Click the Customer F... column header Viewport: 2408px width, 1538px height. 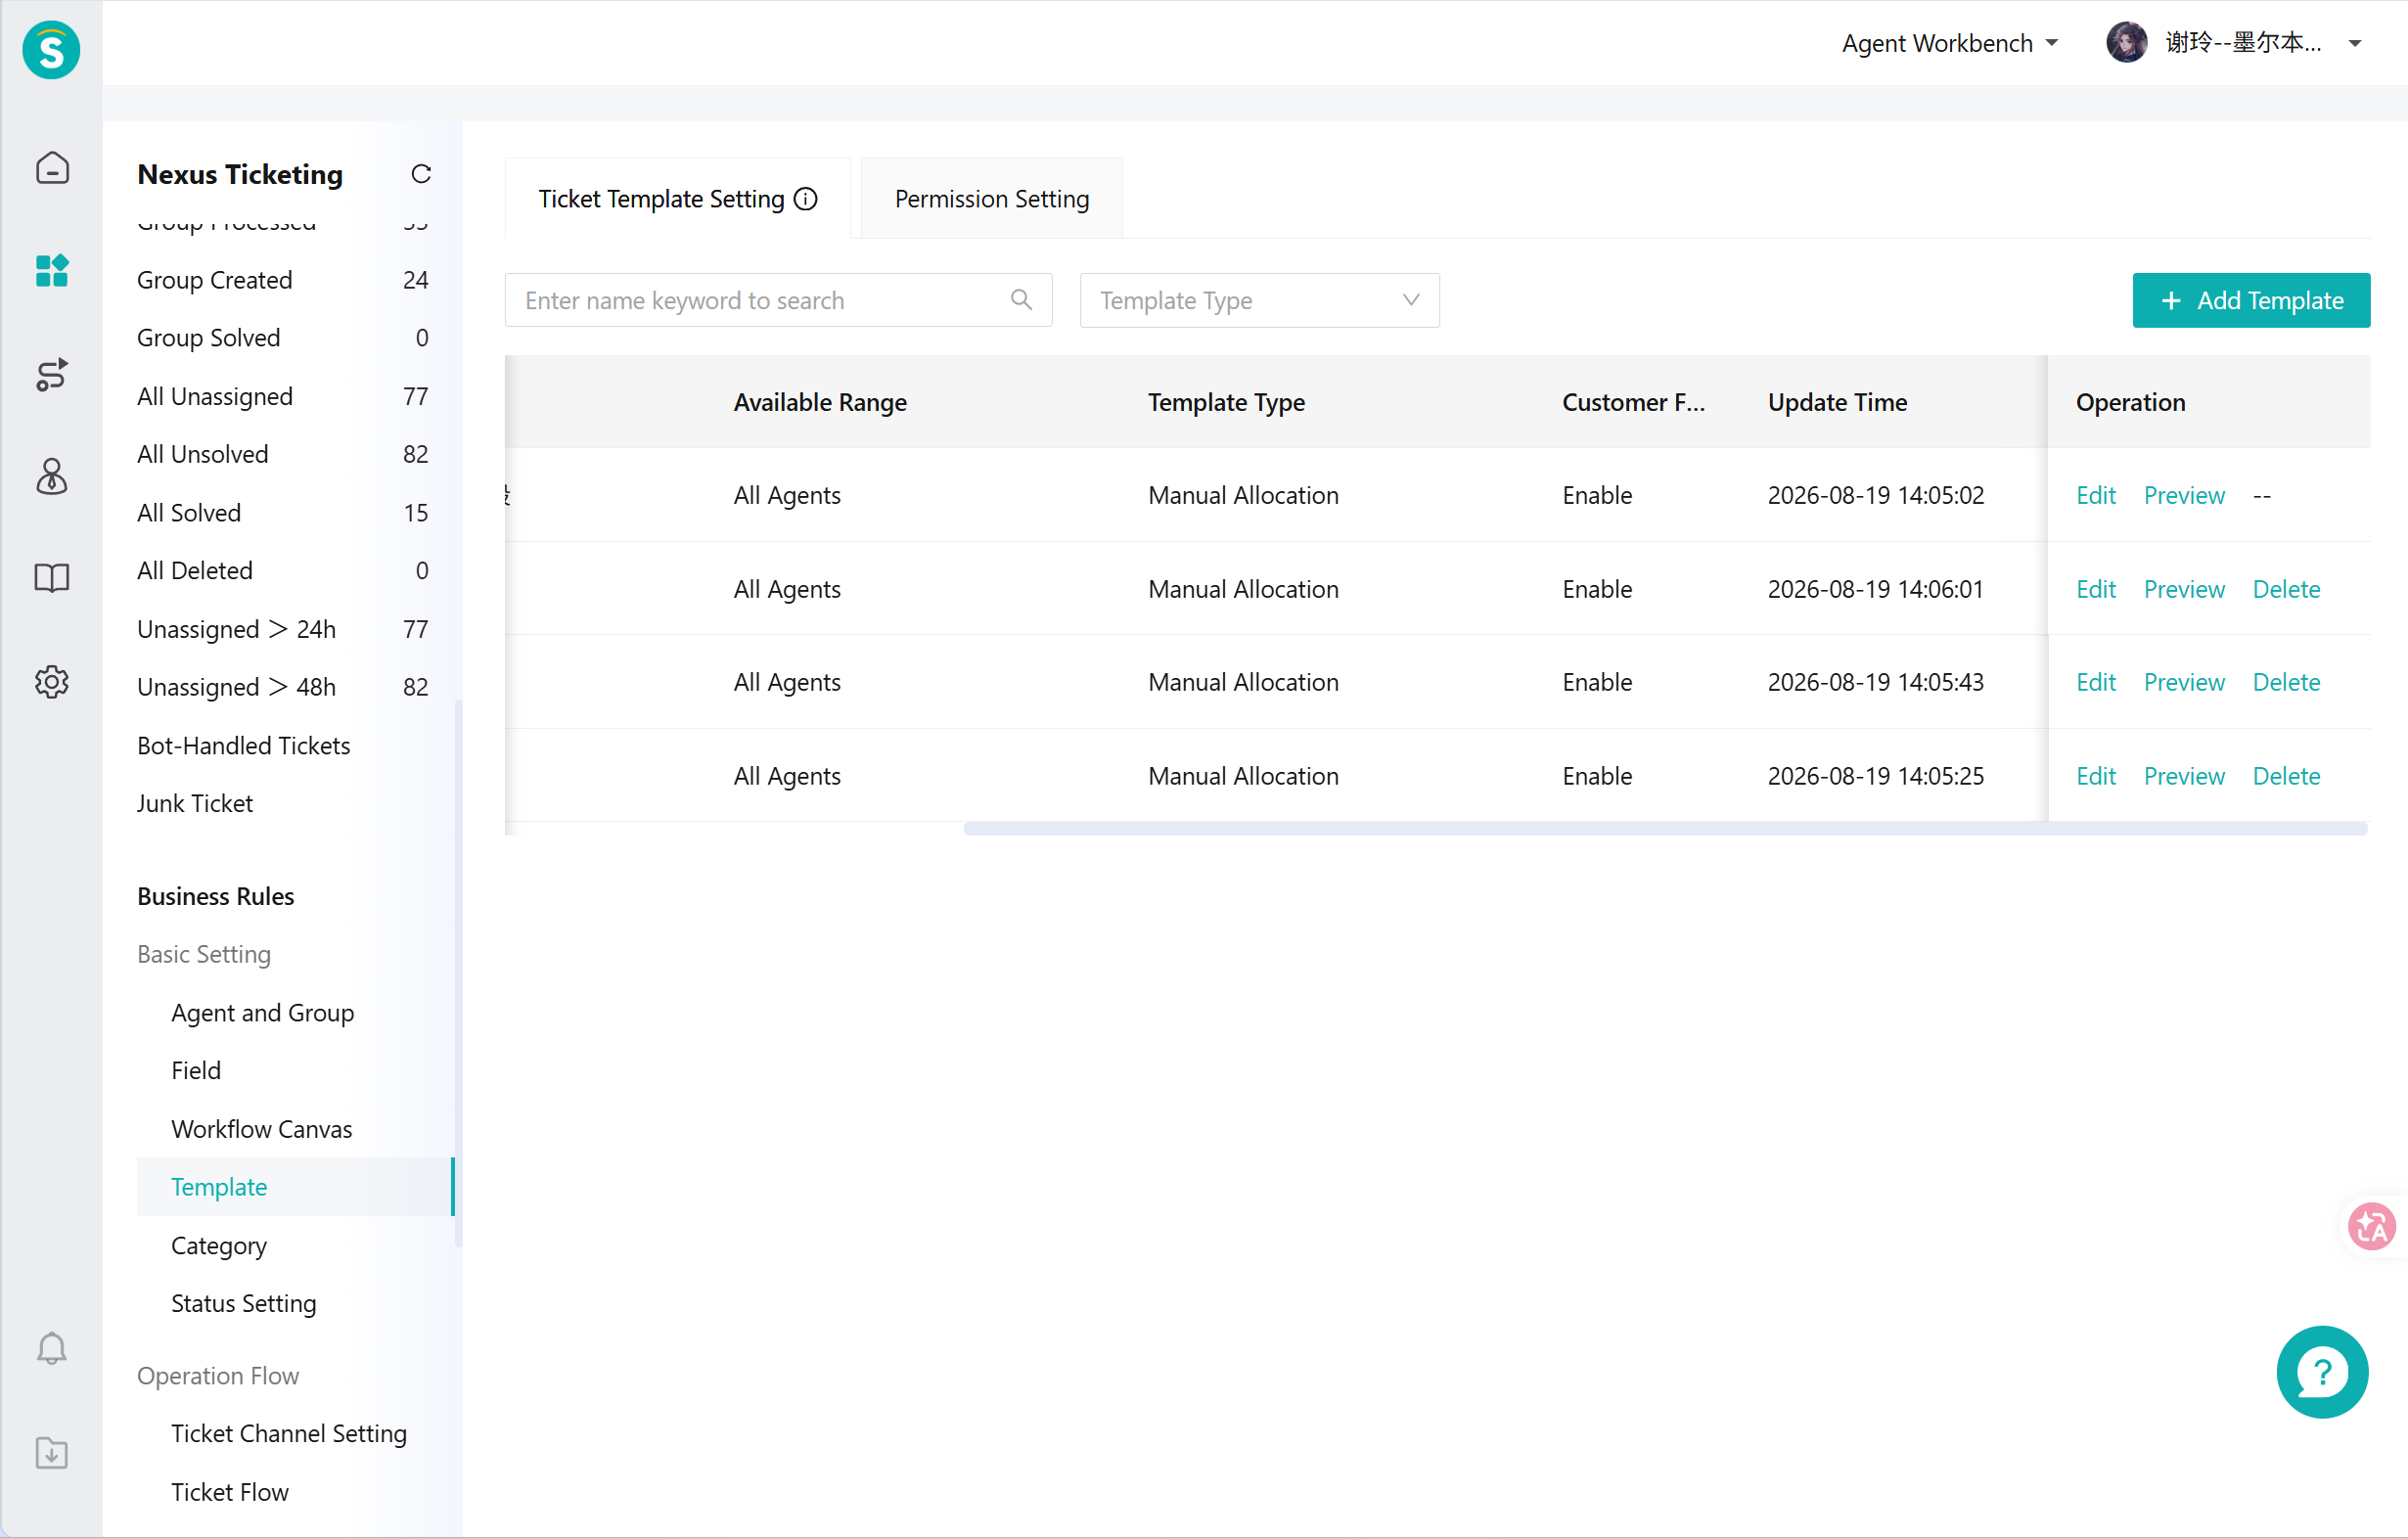(x=1633, y=402)
